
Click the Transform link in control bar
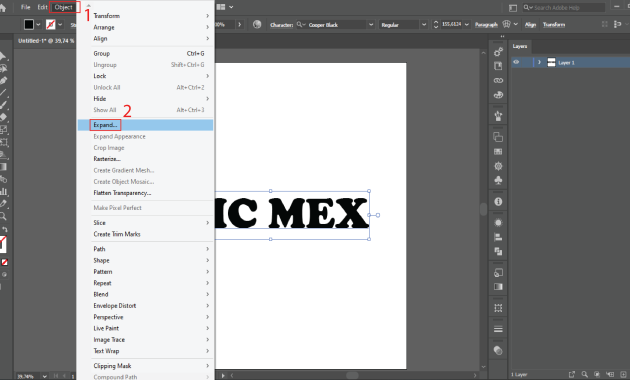554,25
